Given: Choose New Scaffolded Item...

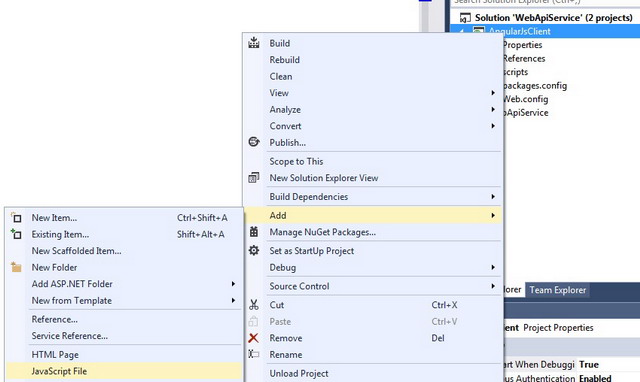Looking at the screenshot, I should point(124,251).
